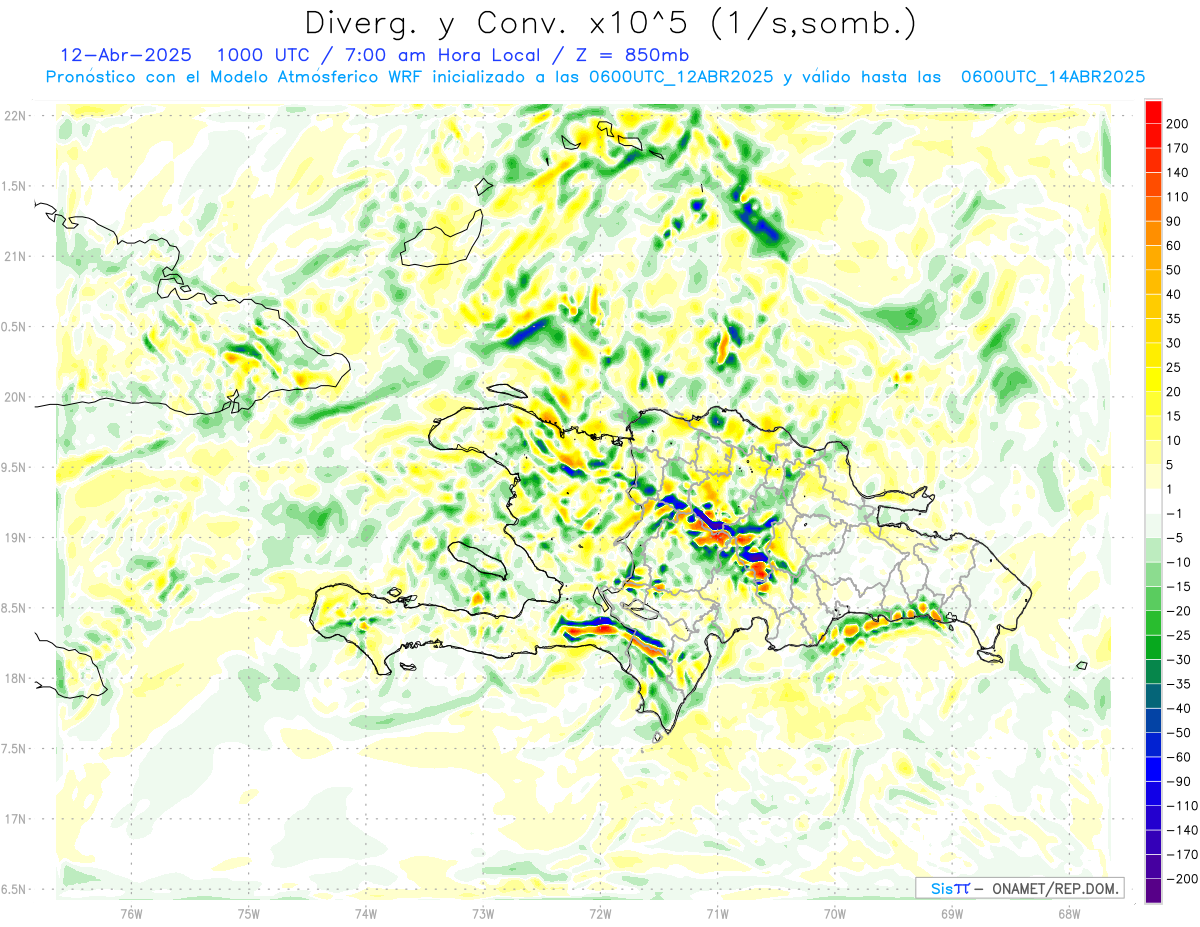Click the title 'Diverg. y Conv. x10^5 (1/s,somb.)'
This screenshot has width=1200, height=927.
point(609,23)
